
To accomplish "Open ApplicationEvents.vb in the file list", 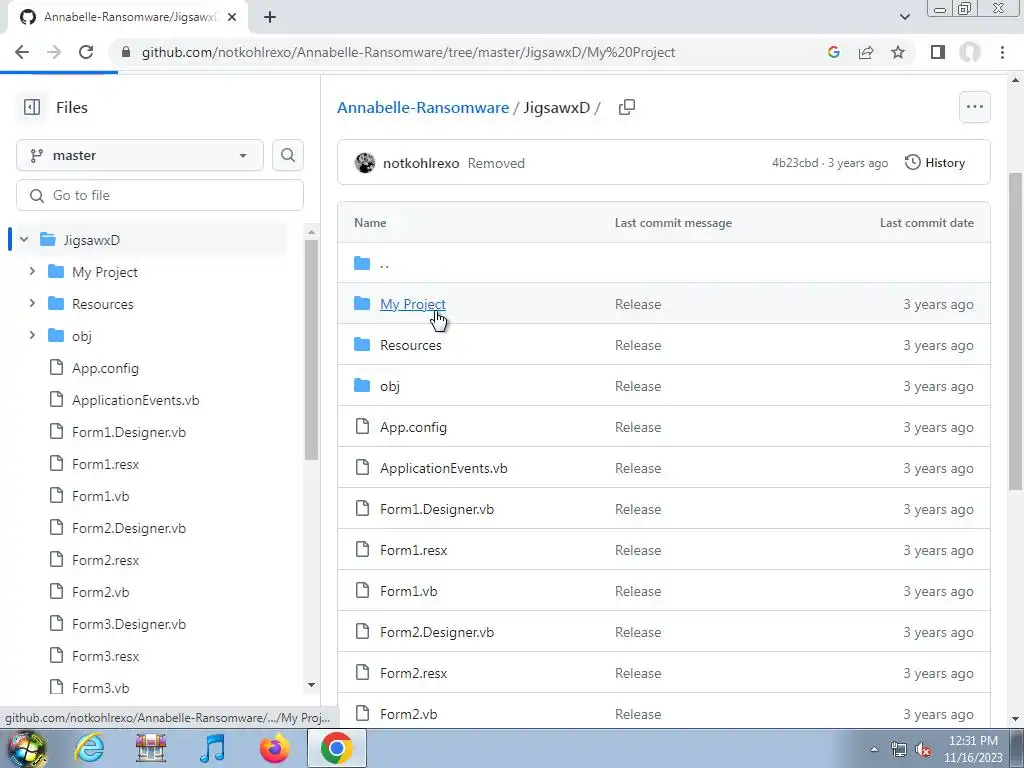I will [443, 468].
